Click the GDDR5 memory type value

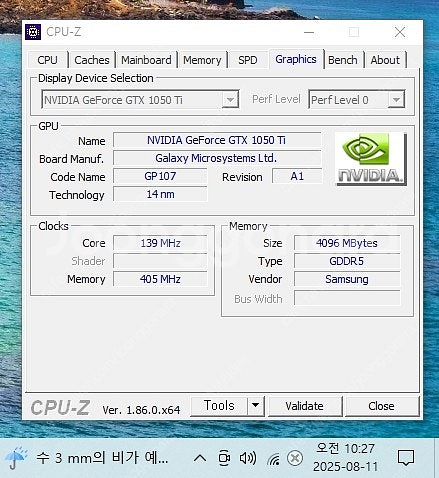click(347, 261)
